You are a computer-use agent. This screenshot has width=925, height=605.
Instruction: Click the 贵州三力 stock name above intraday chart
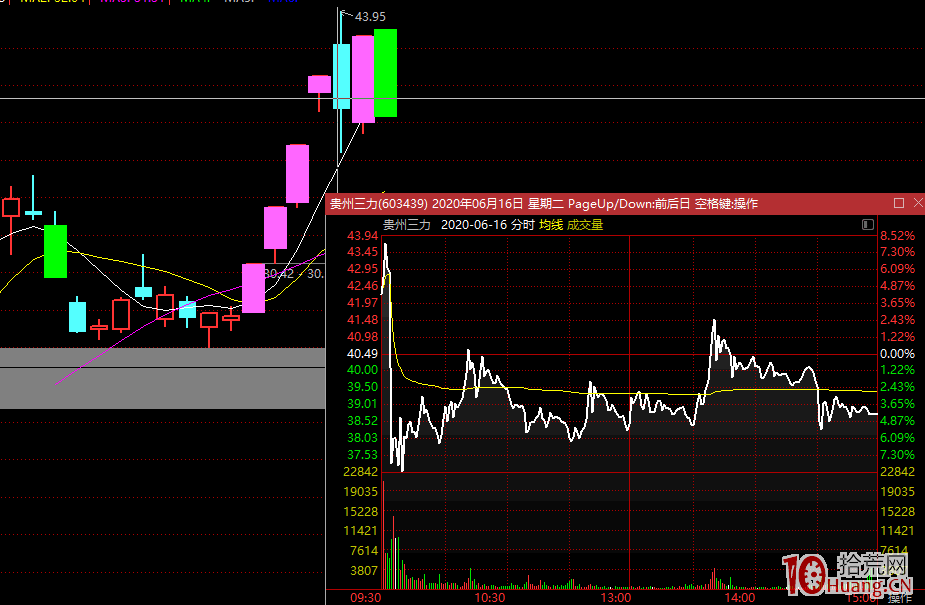pyautogui.click(x=407, y=225)
